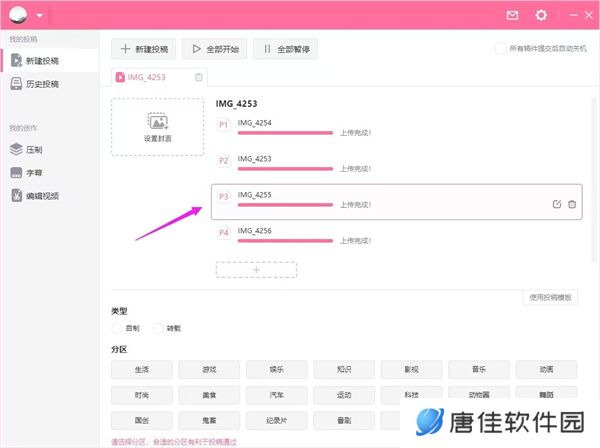Choose the 运动 partition
Image resolution: width=600 pixels, height=448 pixels.
[344, 395]
